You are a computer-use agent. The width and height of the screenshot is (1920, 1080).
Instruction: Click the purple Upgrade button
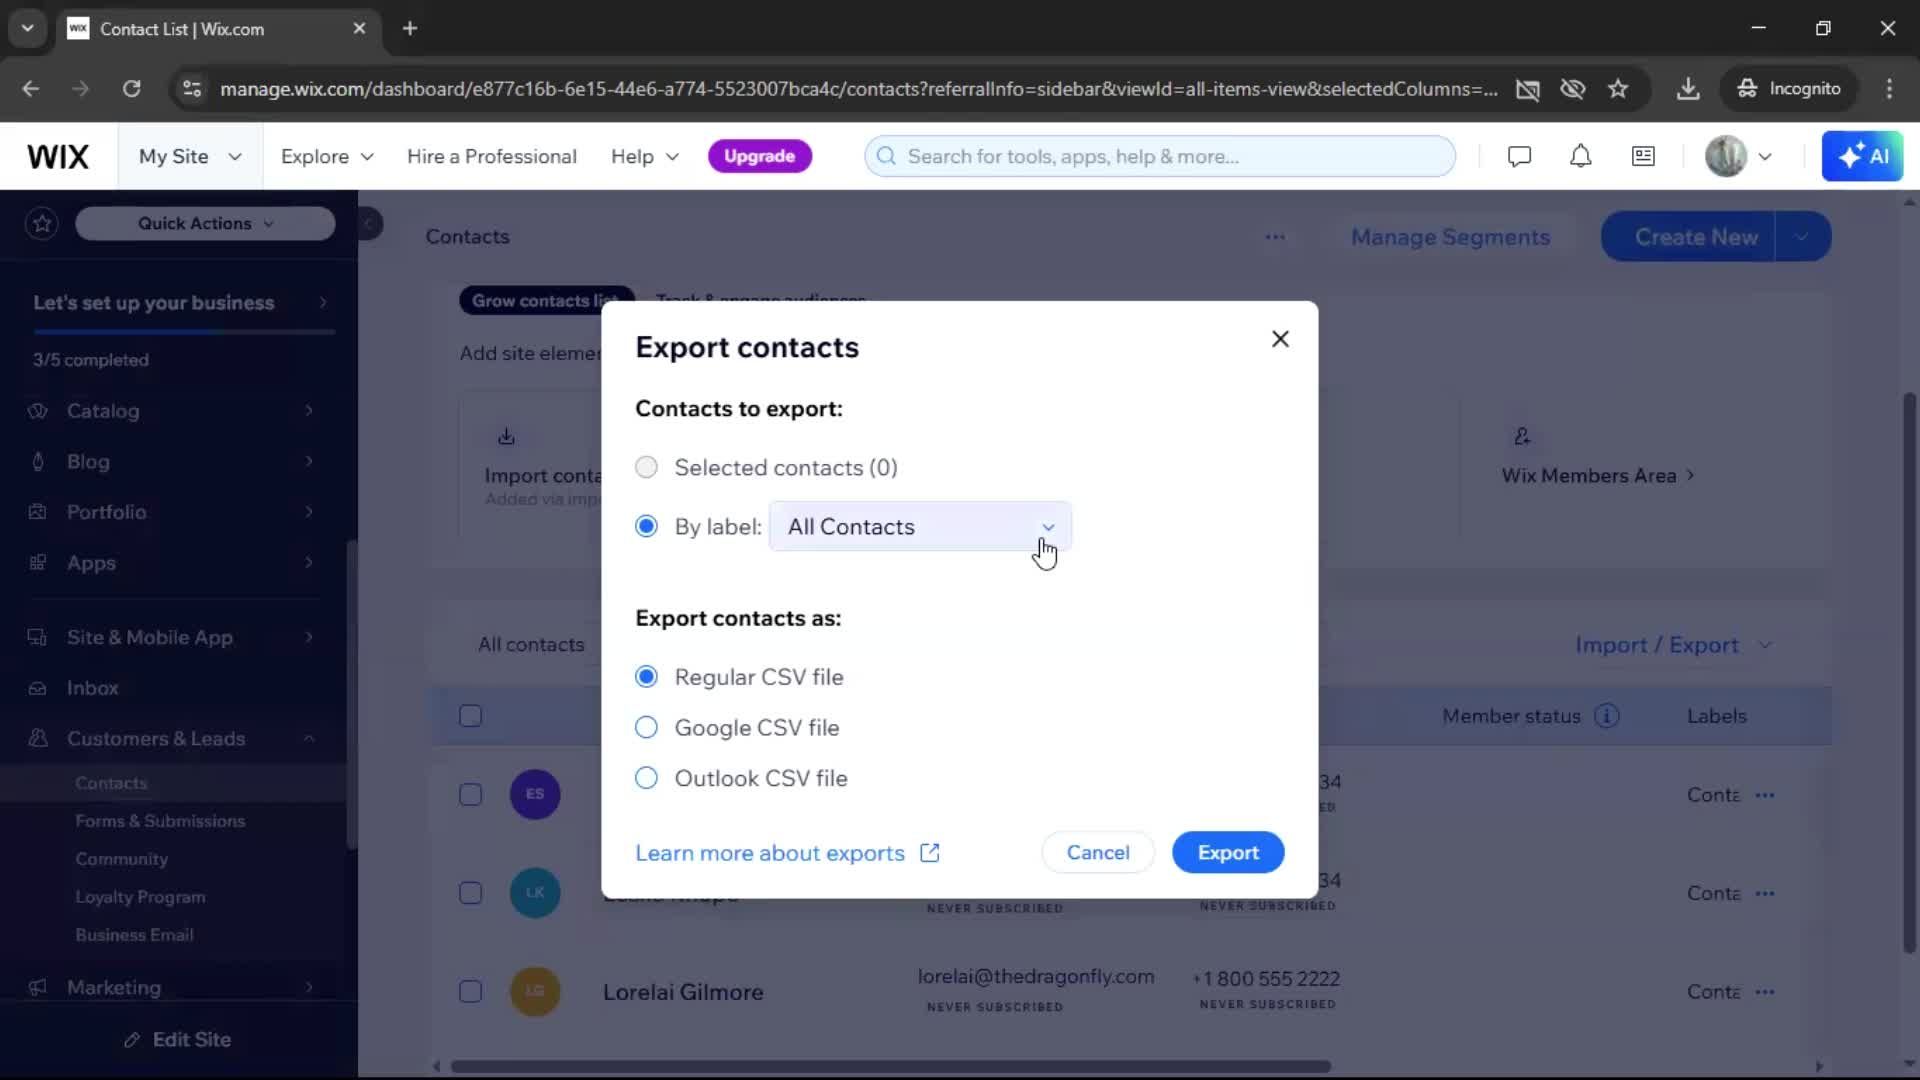pos(759,156)
